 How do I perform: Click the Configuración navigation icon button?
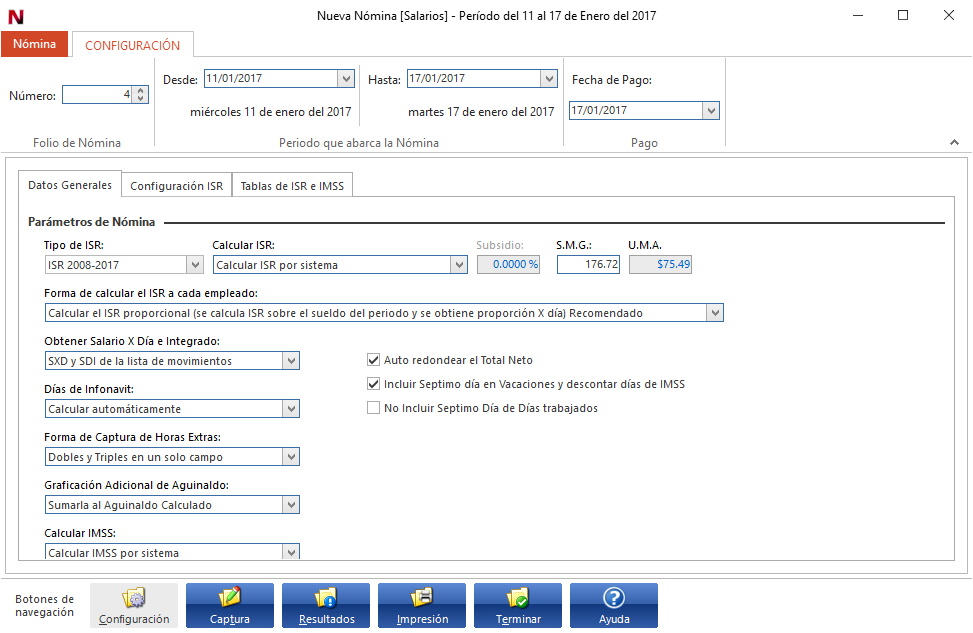tap(134, 606)
